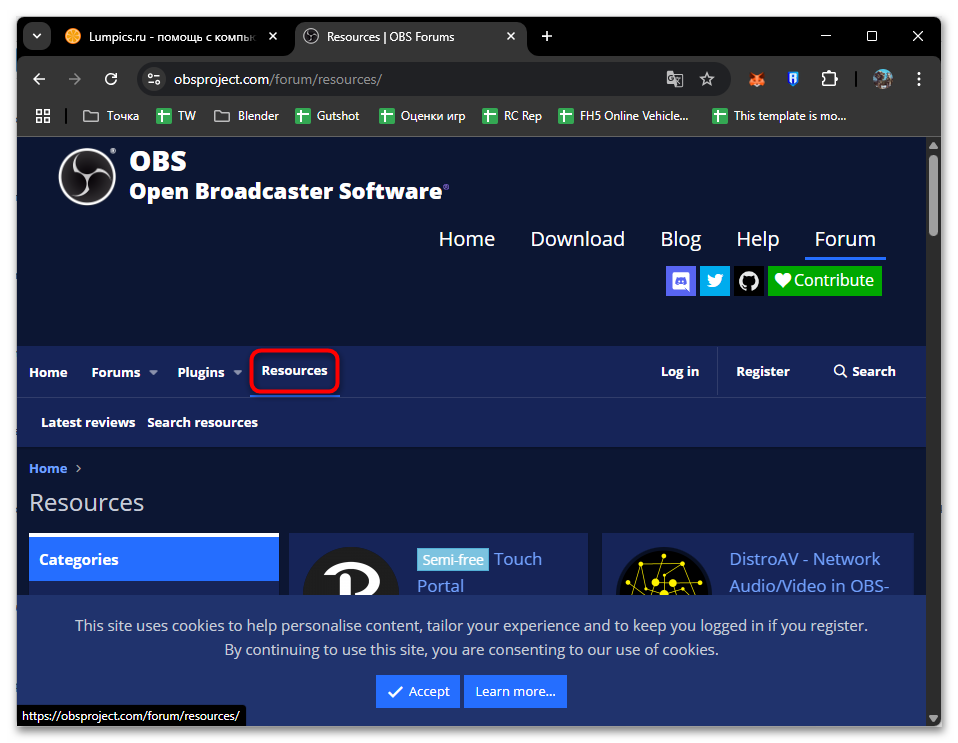This screenshot has height=743, width=958.
Task: Go back using the back arrow
Action: point(39,79)
